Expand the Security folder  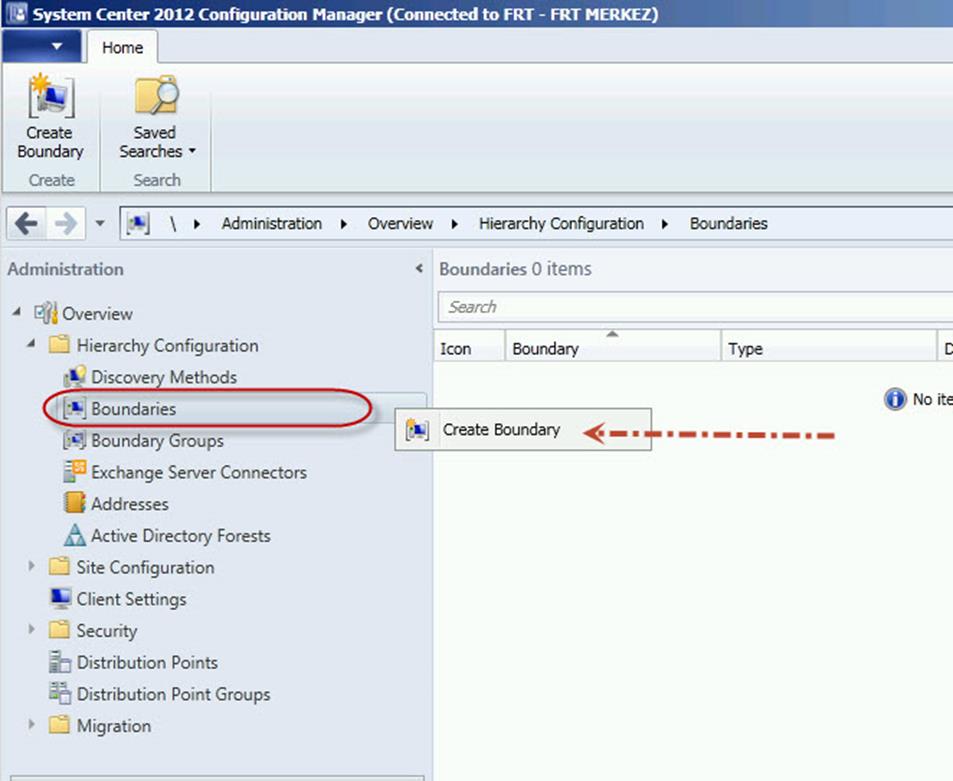pos(33,630)
